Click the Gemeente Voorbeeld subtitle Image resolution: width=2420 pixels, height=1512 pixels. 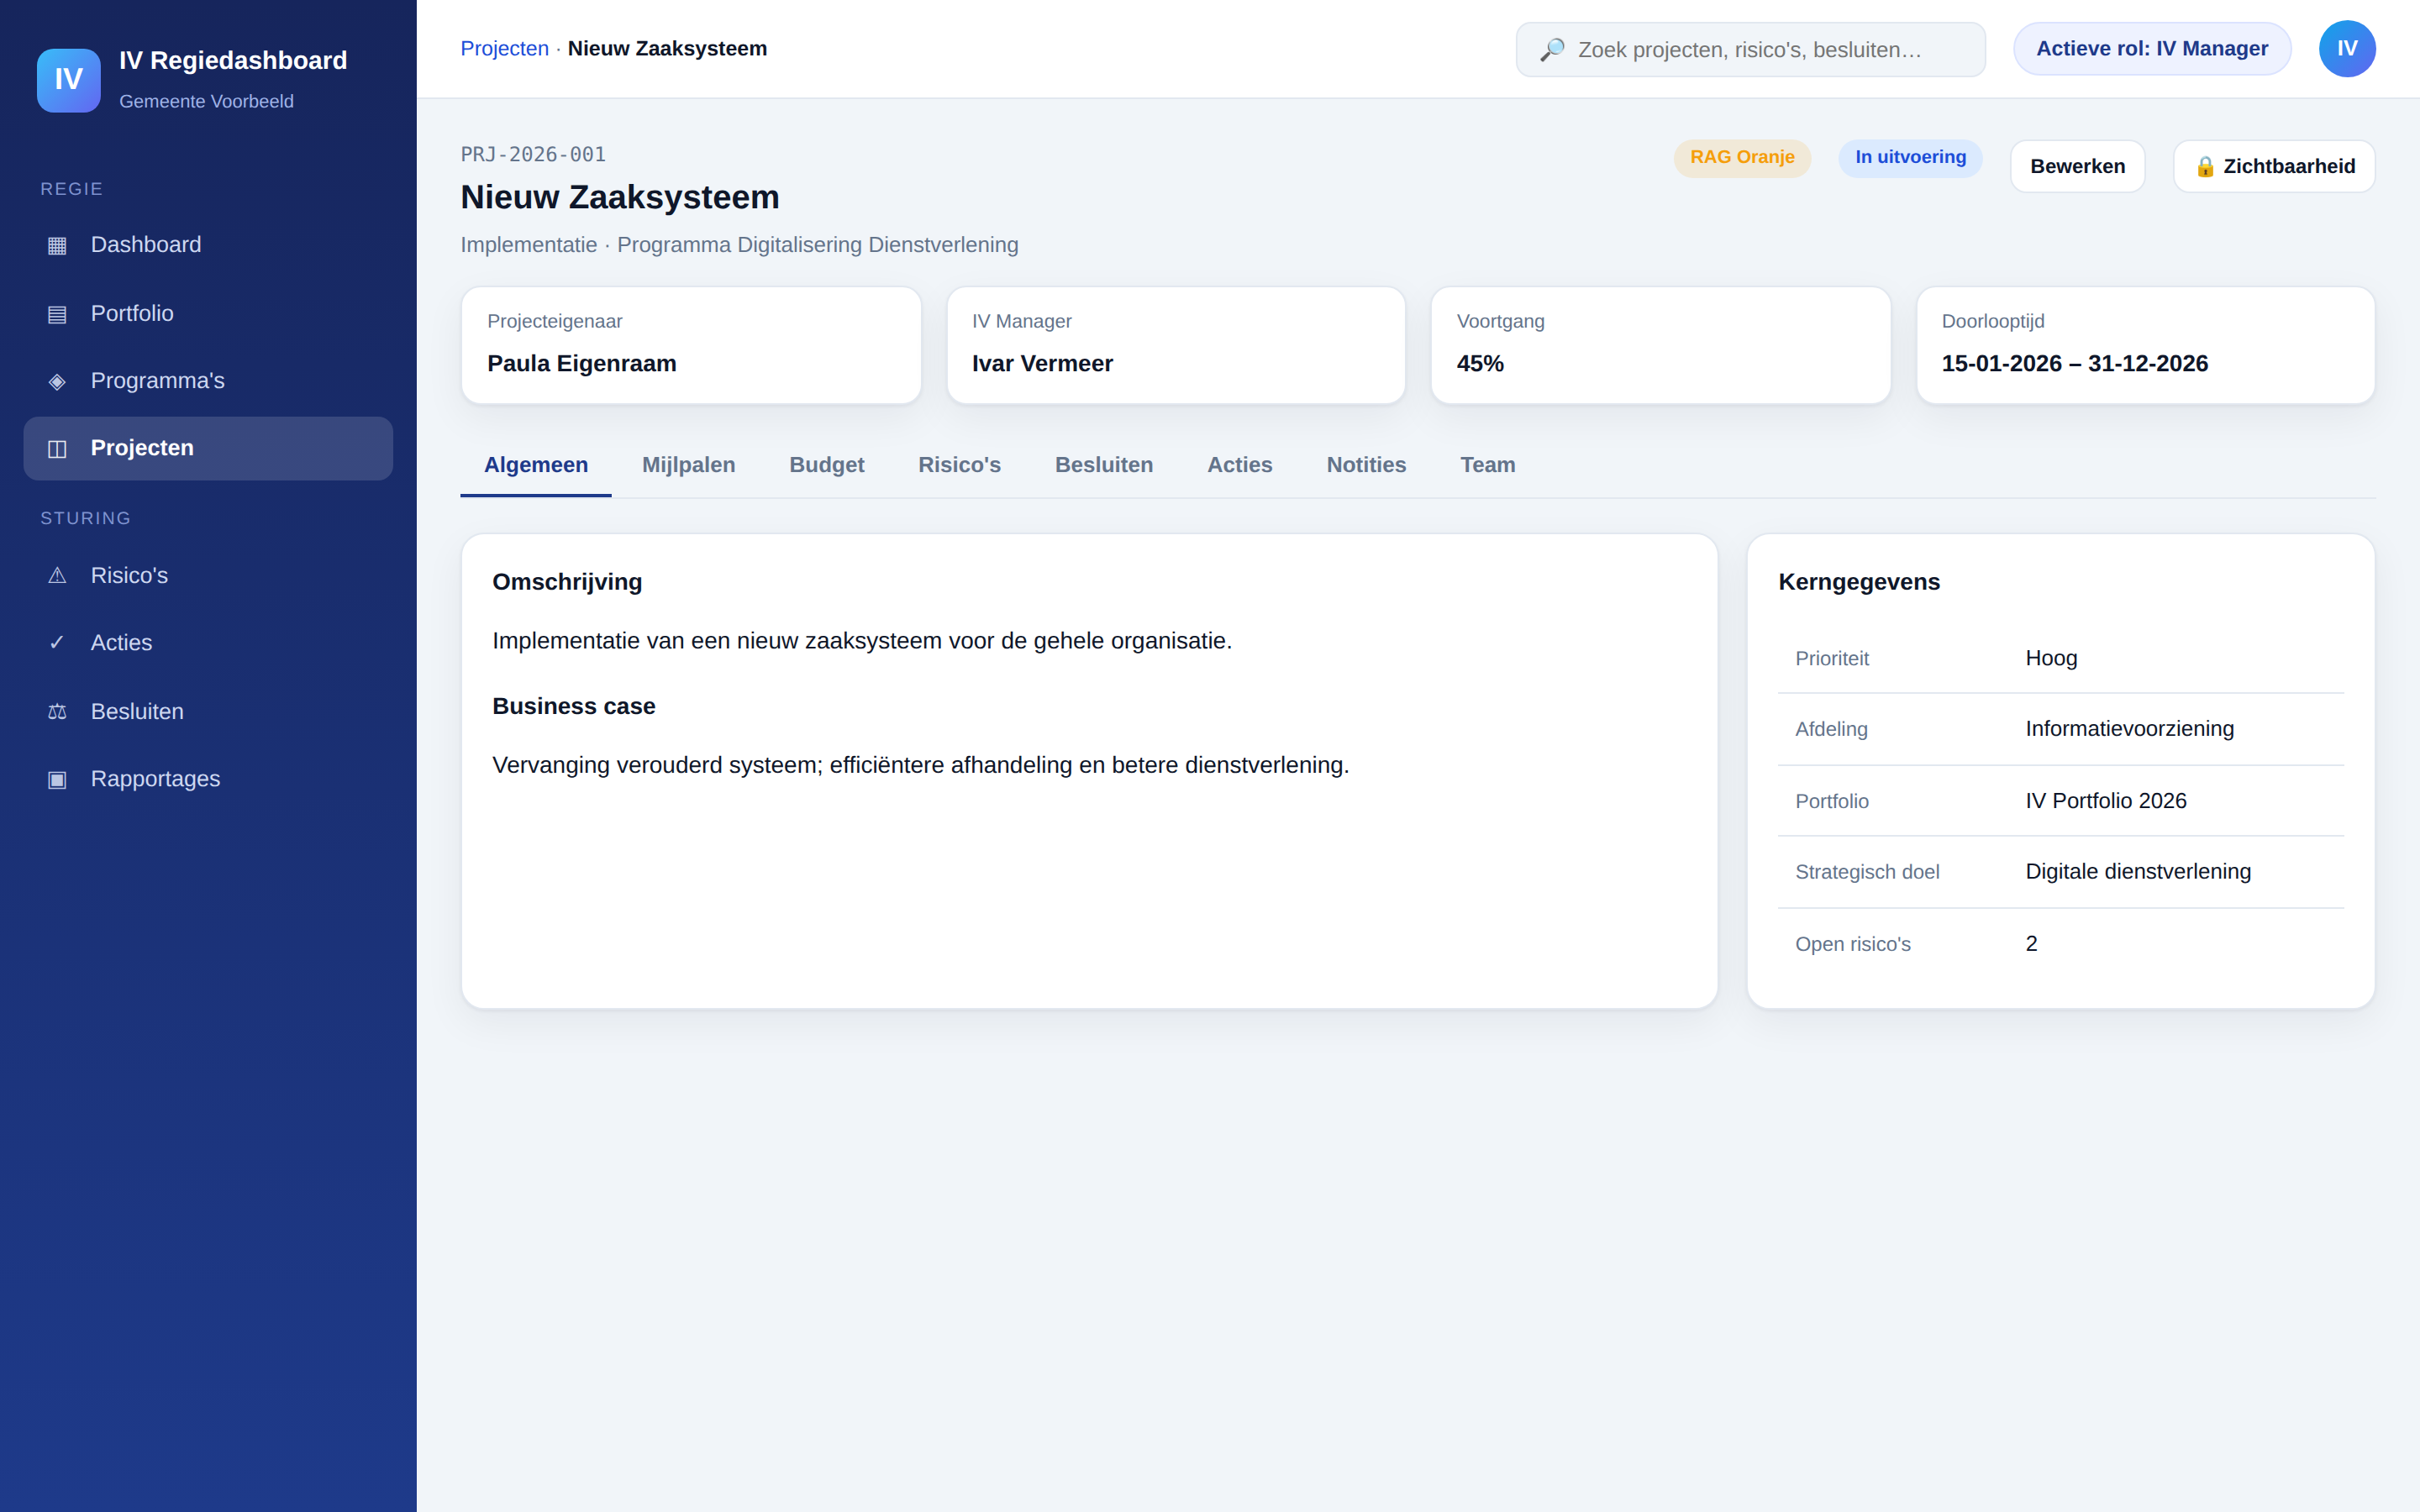206,102
